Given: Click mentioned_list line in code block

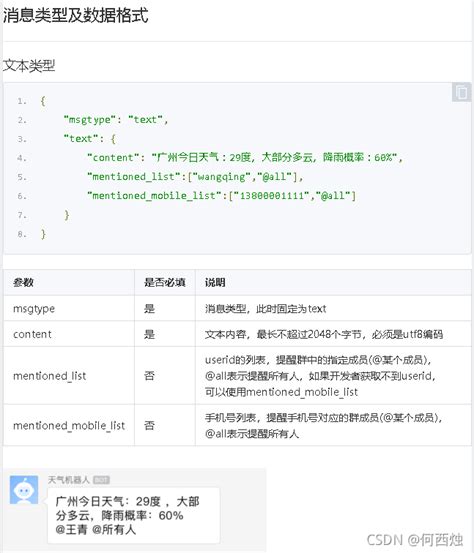Looking at the screenshot, I should tap(195, 176).
